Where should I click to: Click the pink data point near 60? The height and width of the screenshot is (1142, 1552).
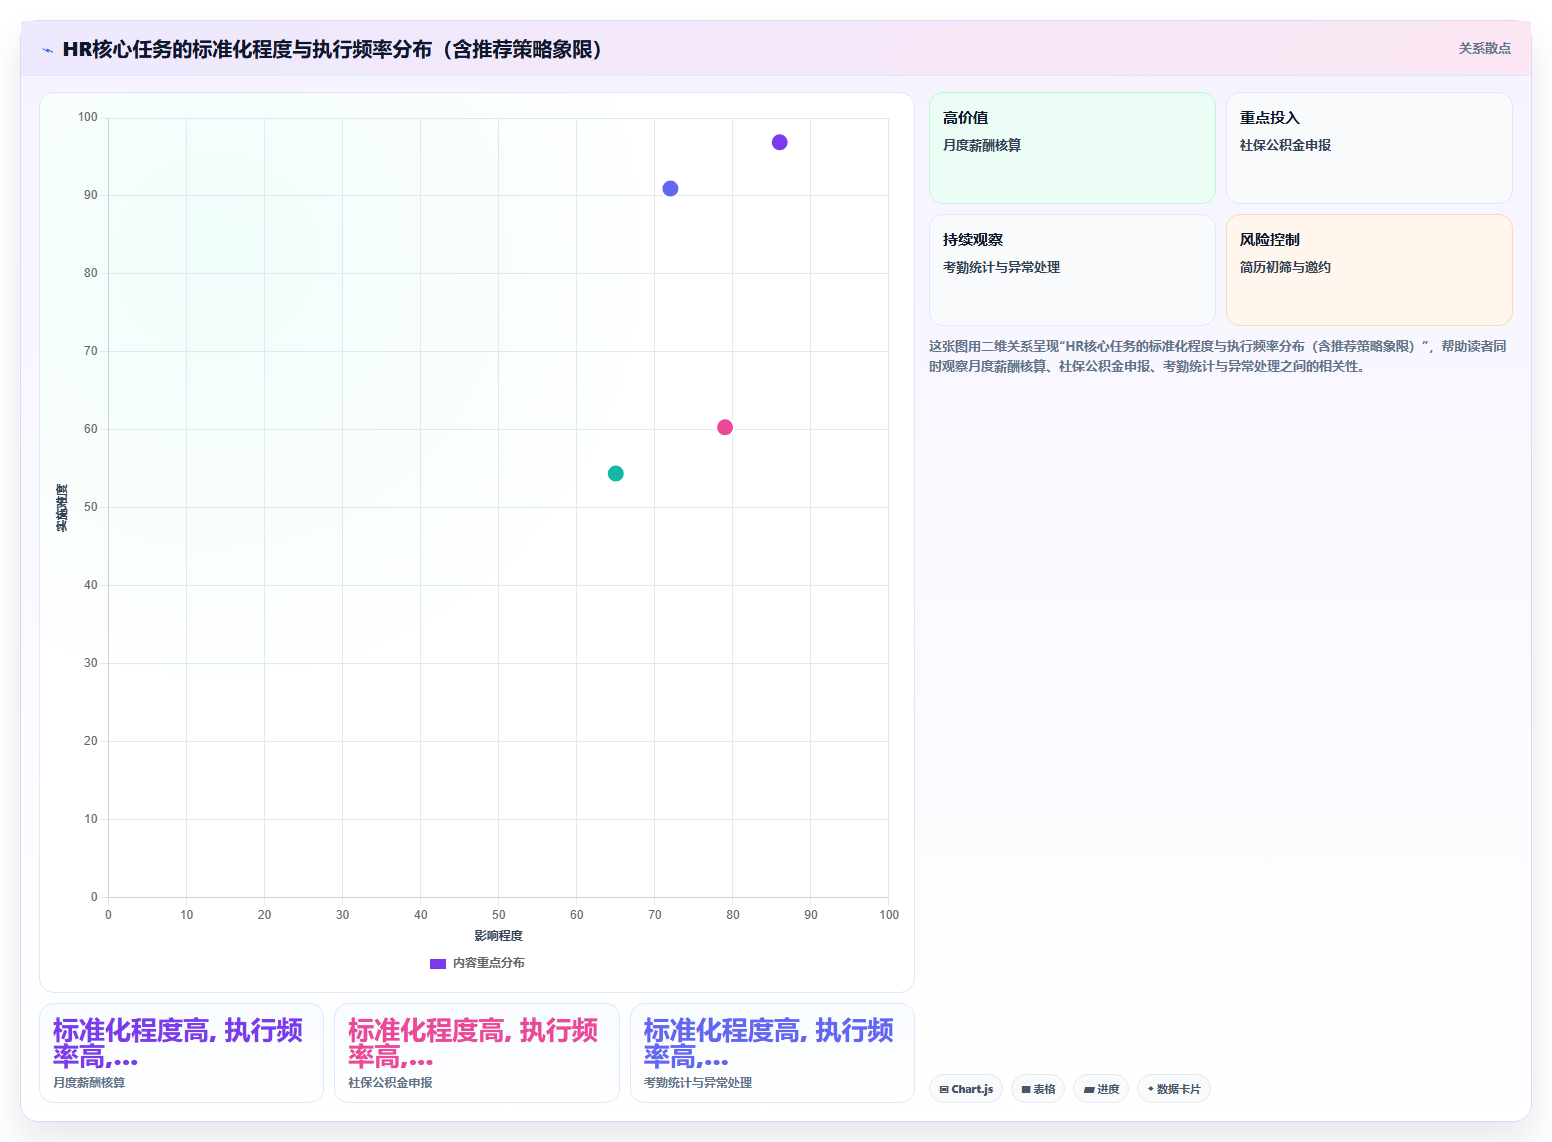(x=725, y=427)
